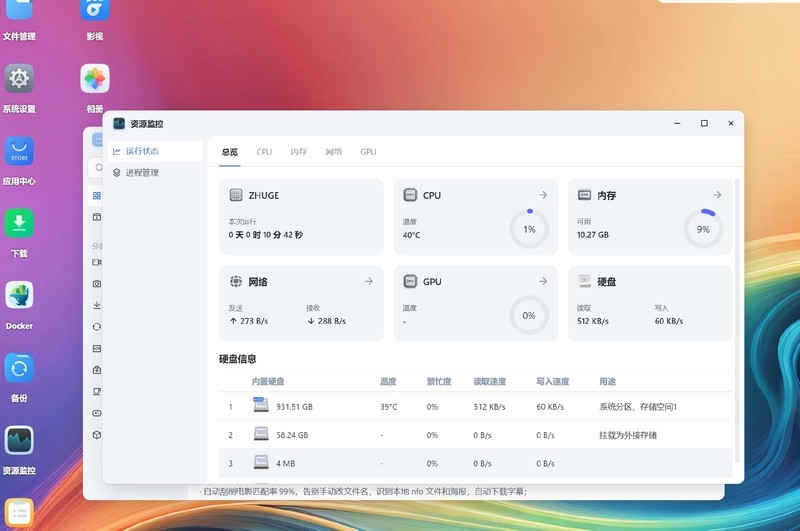Click the CPU card chip icon
This screenshot has height=531, width=800.
(410, 195)
